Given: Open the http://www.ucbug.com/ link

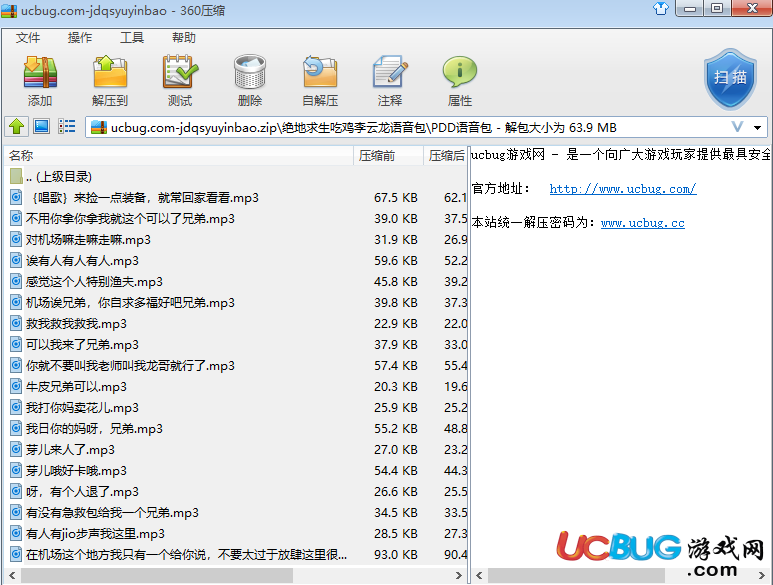Looking at the screenshot, I should [623, 189].
